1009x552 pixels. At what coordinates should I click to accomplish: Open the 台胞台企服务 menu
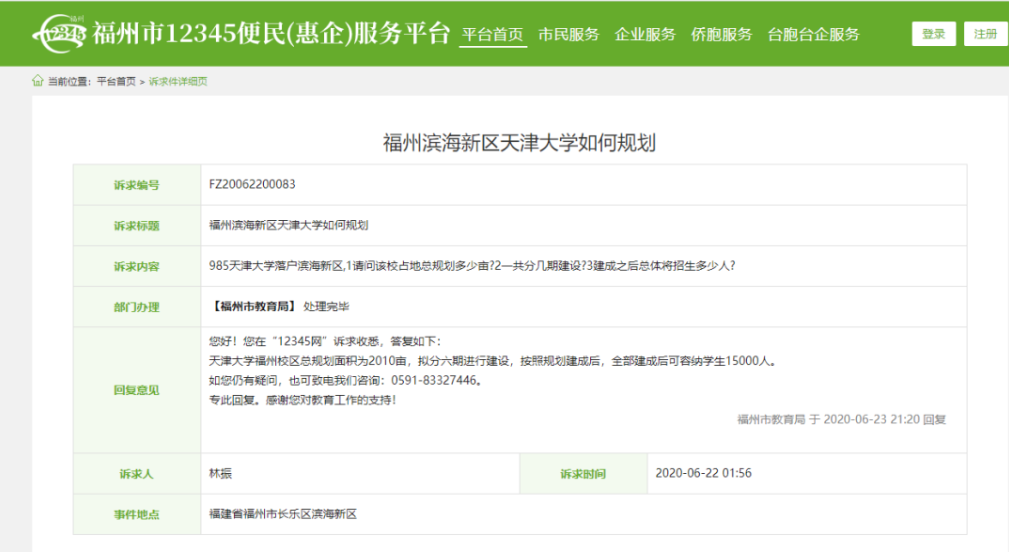pyautogui.click(x=813, y=34)
